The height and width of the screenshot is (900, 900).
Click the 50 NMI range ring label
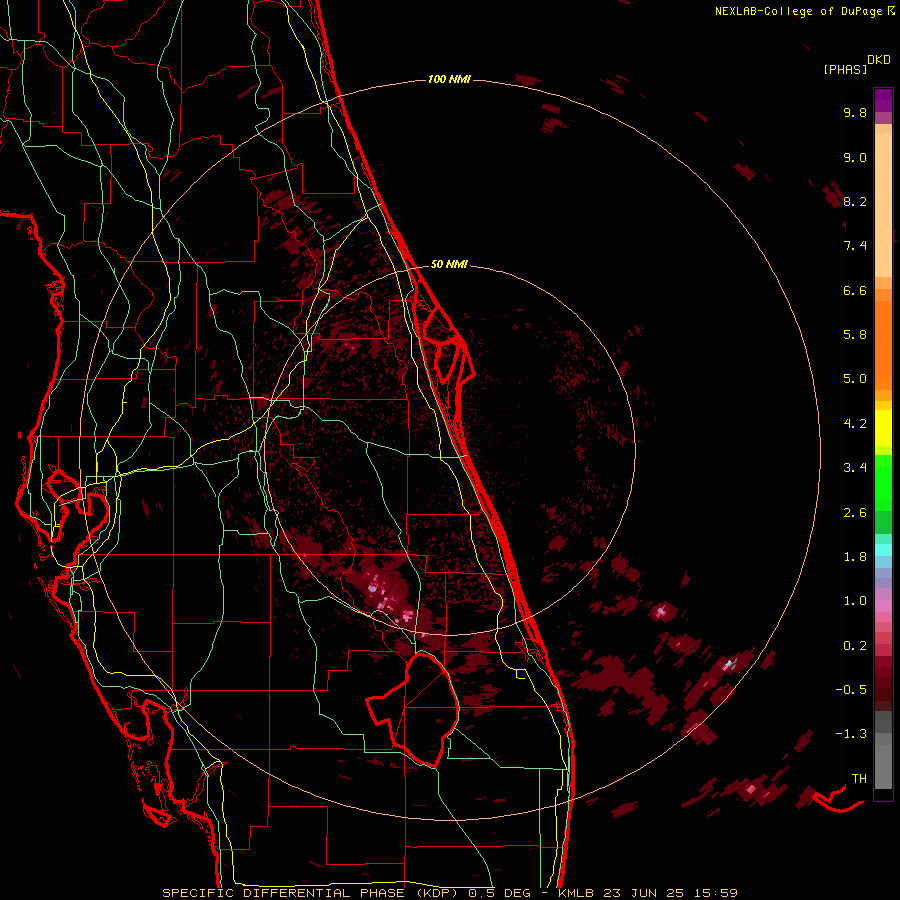449,265
